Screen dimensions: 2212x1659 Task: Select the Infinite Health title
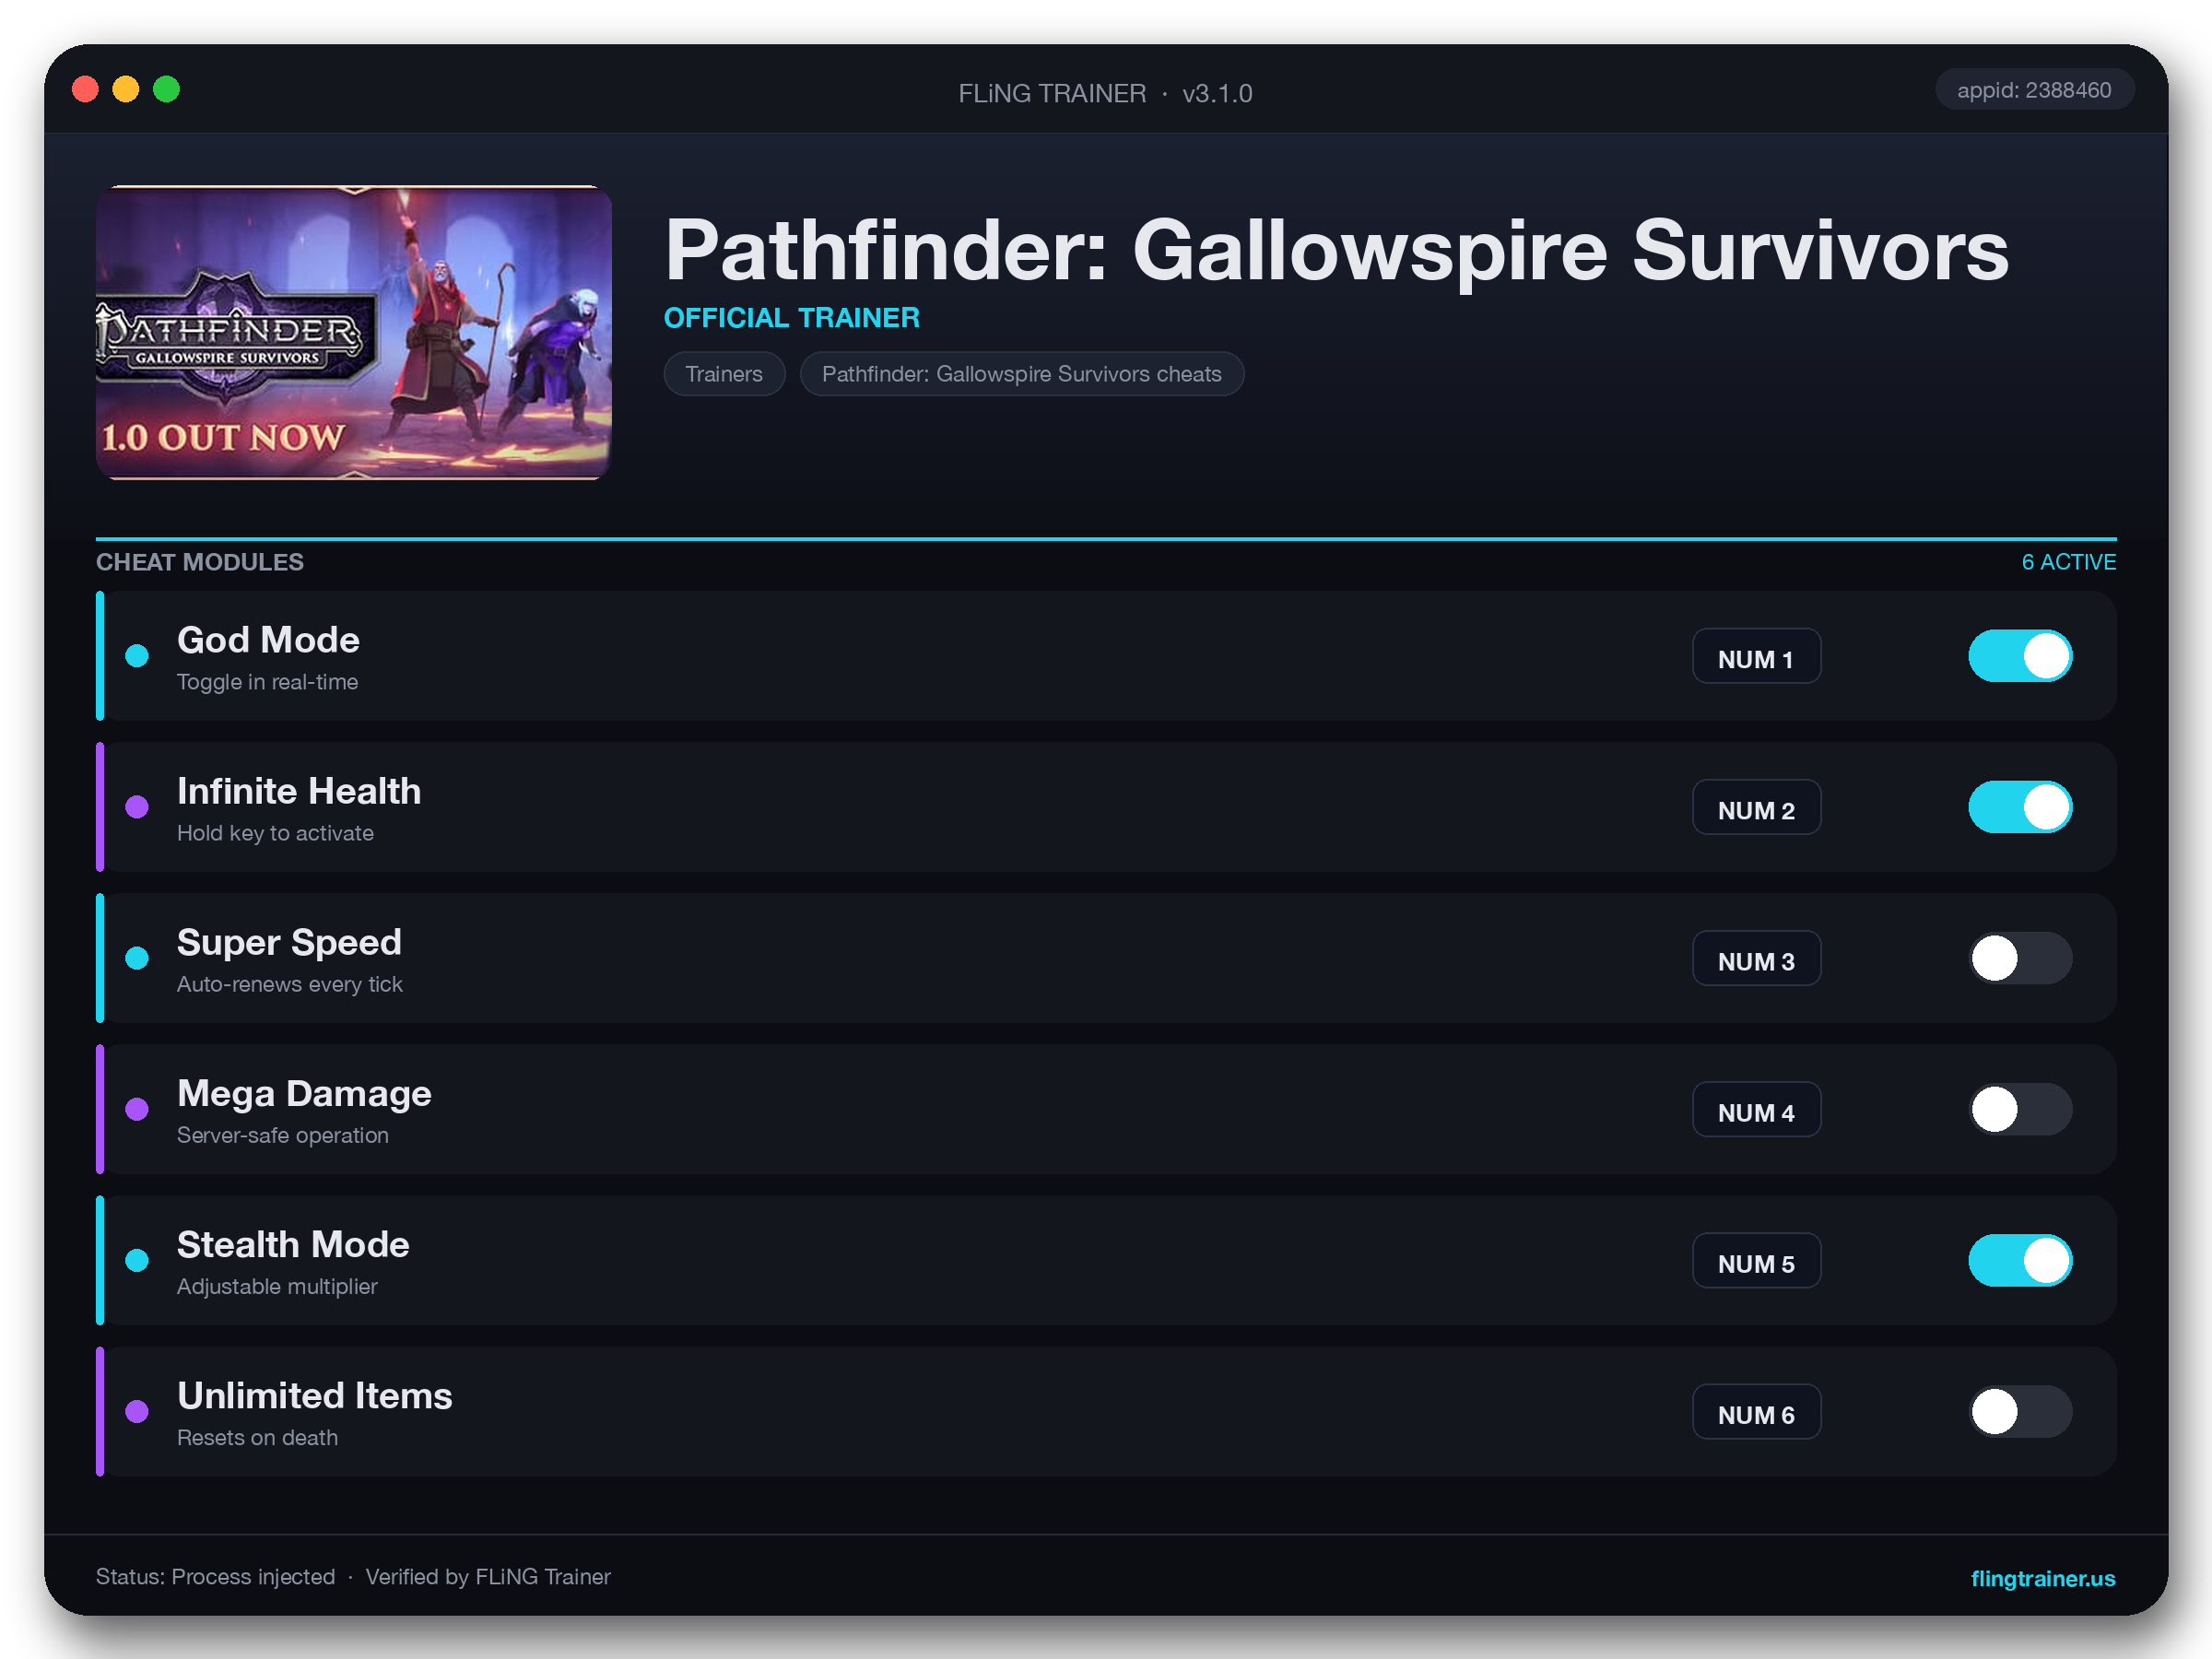pos(299,791)
